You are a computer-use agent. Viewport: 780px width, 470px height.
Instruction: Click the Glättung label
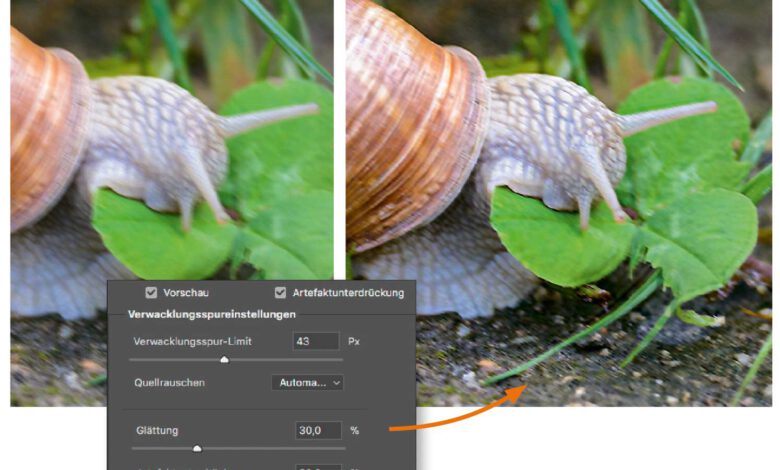pos(157,430)
